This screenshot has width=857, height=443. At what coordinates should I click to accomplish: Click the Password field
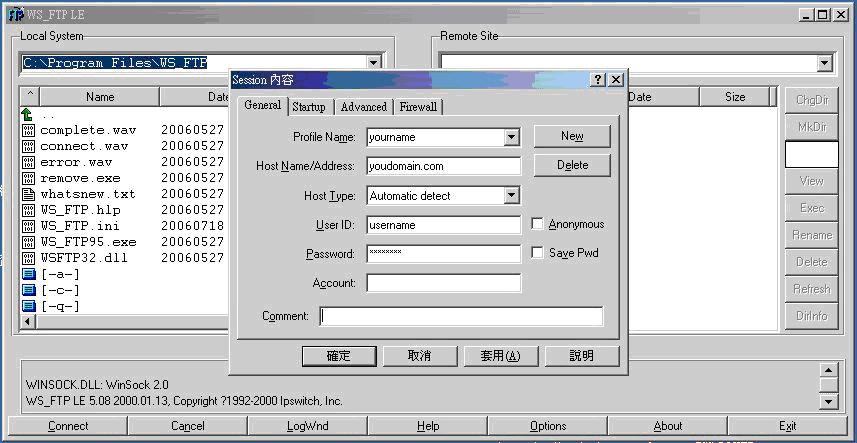click(444, 253)
